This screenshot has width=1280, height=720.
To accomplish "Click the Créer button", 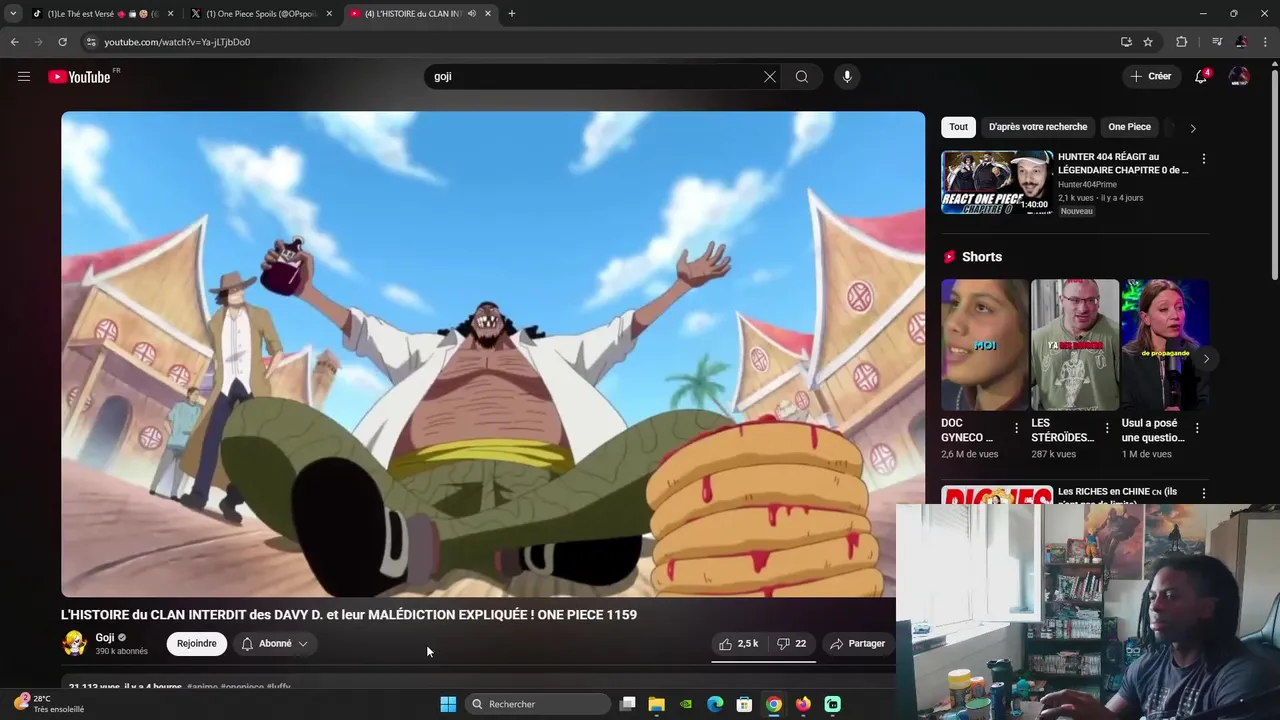I will pos(1150,76).
